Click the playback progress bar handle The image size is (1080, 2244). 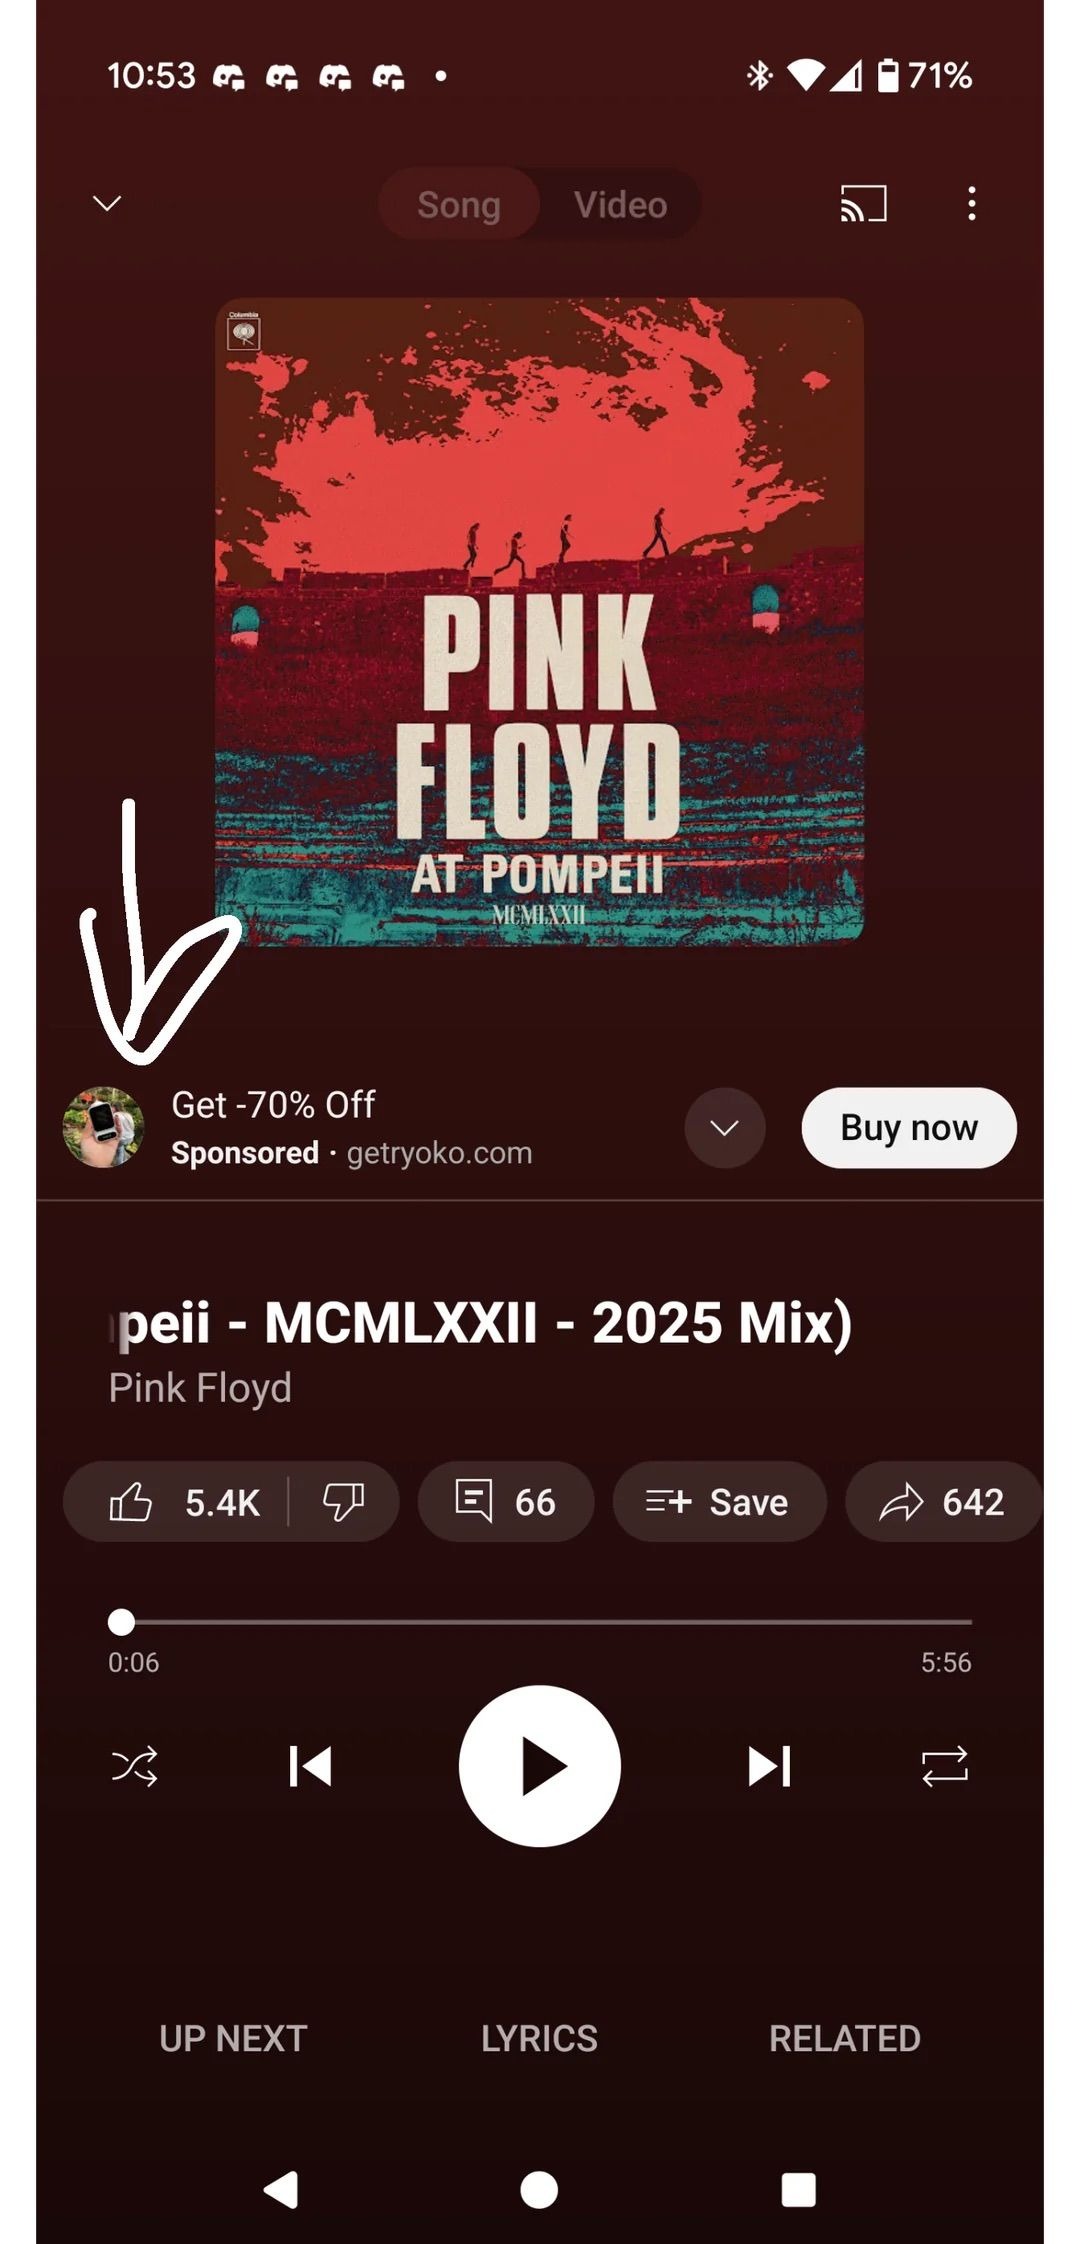tap(121, 1622)
